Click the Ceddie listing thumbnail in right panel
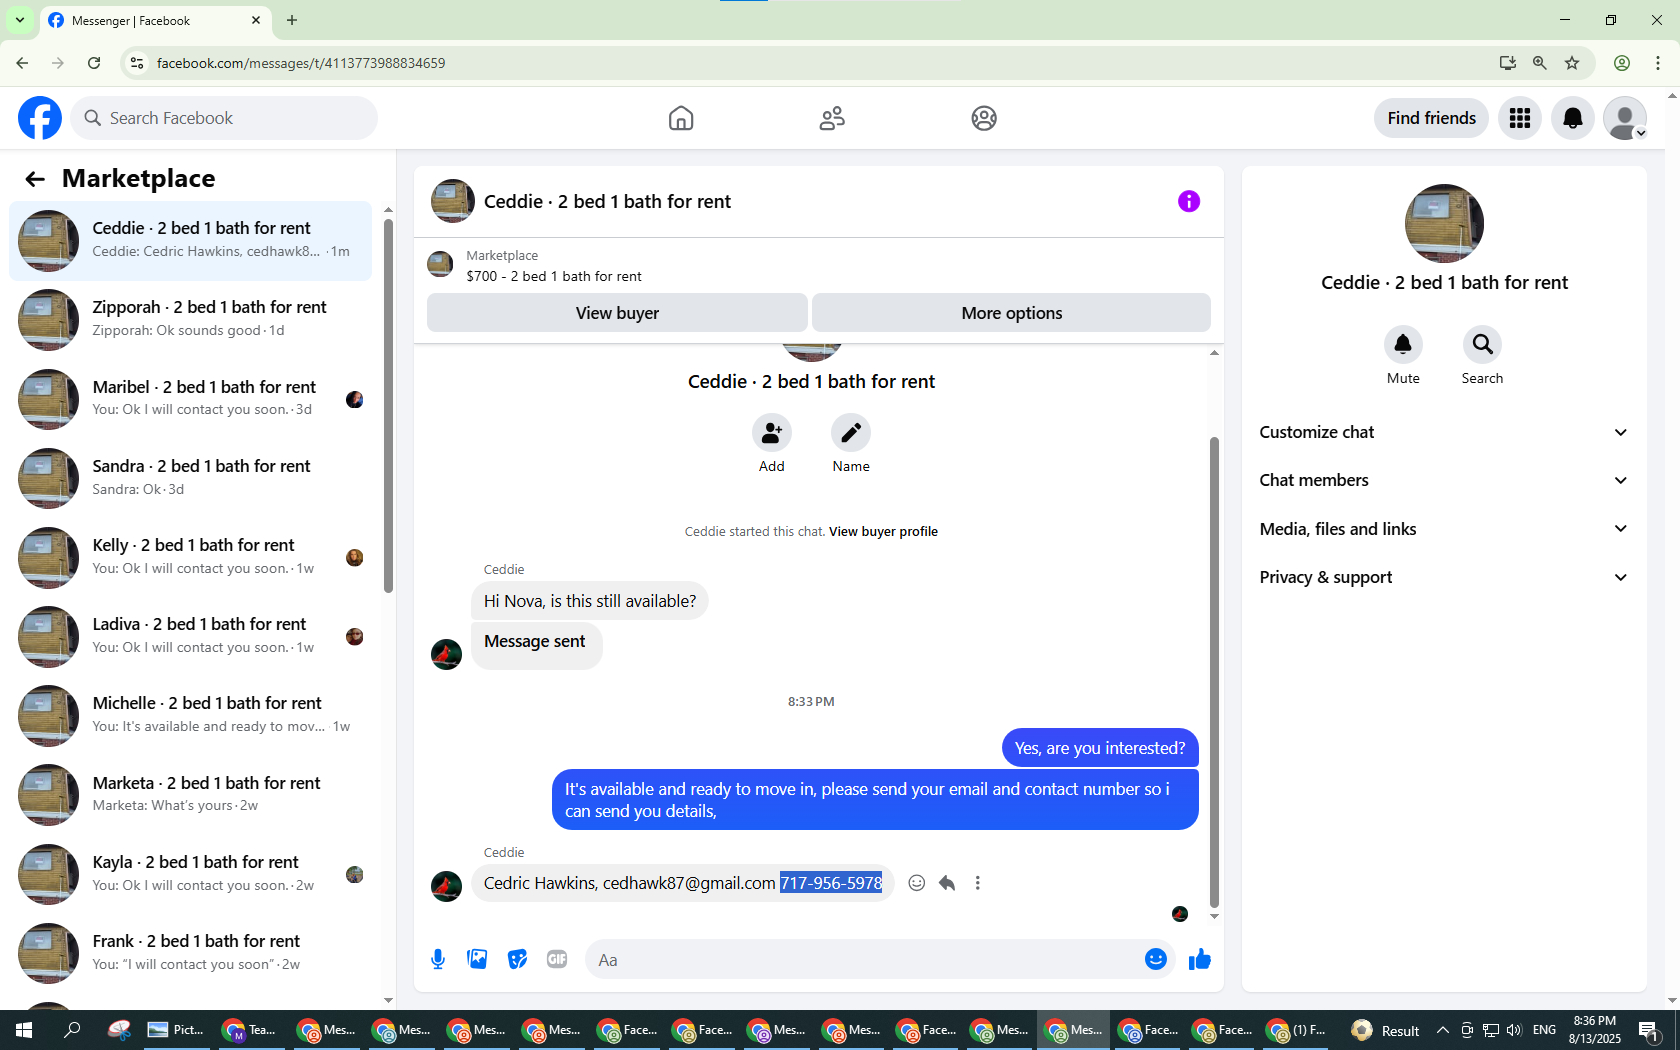The height and width of the screenshot is (1050, 1680). point(1444,223)
